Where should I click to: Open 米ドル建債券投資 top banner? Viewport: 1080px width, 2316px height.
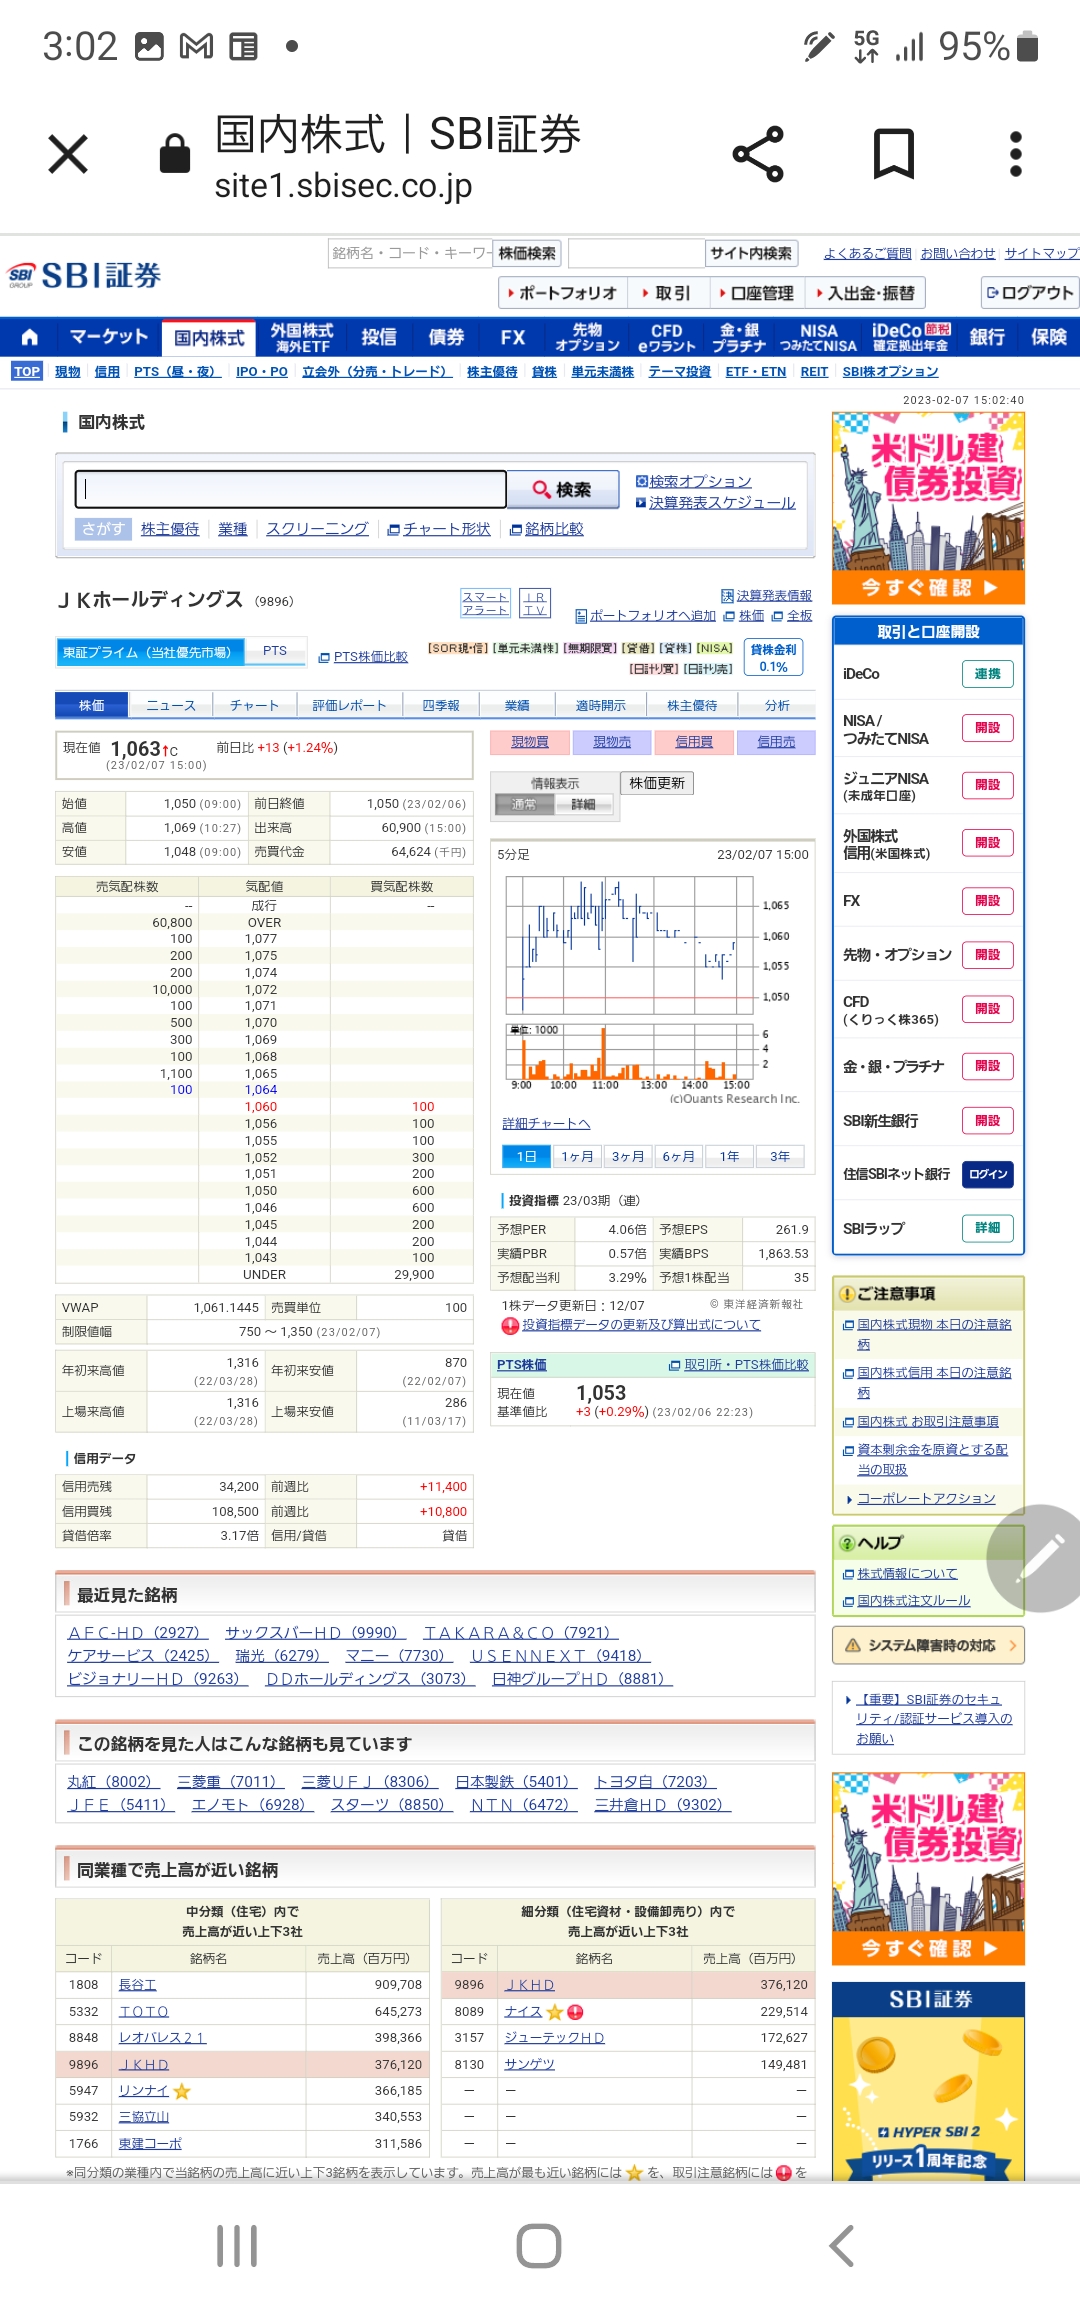click(x=929, y=508)
